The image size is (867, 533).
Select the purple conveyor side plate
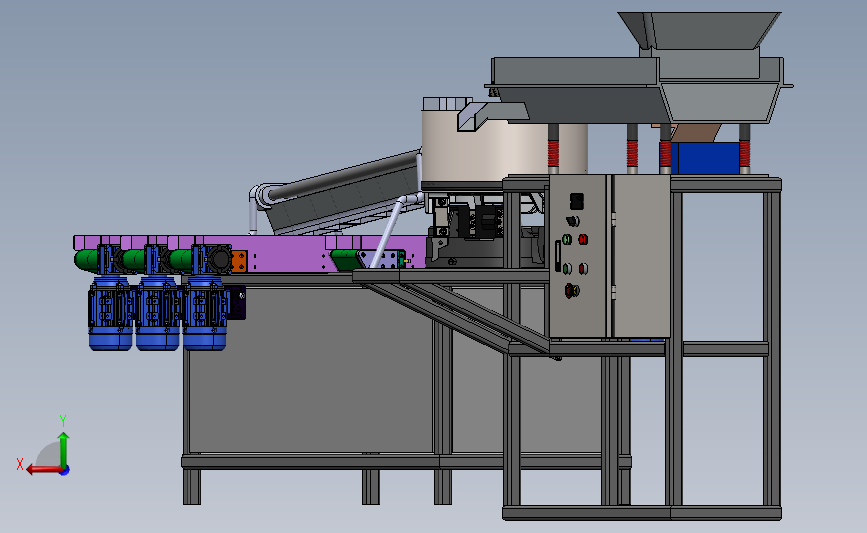(288, 254)
